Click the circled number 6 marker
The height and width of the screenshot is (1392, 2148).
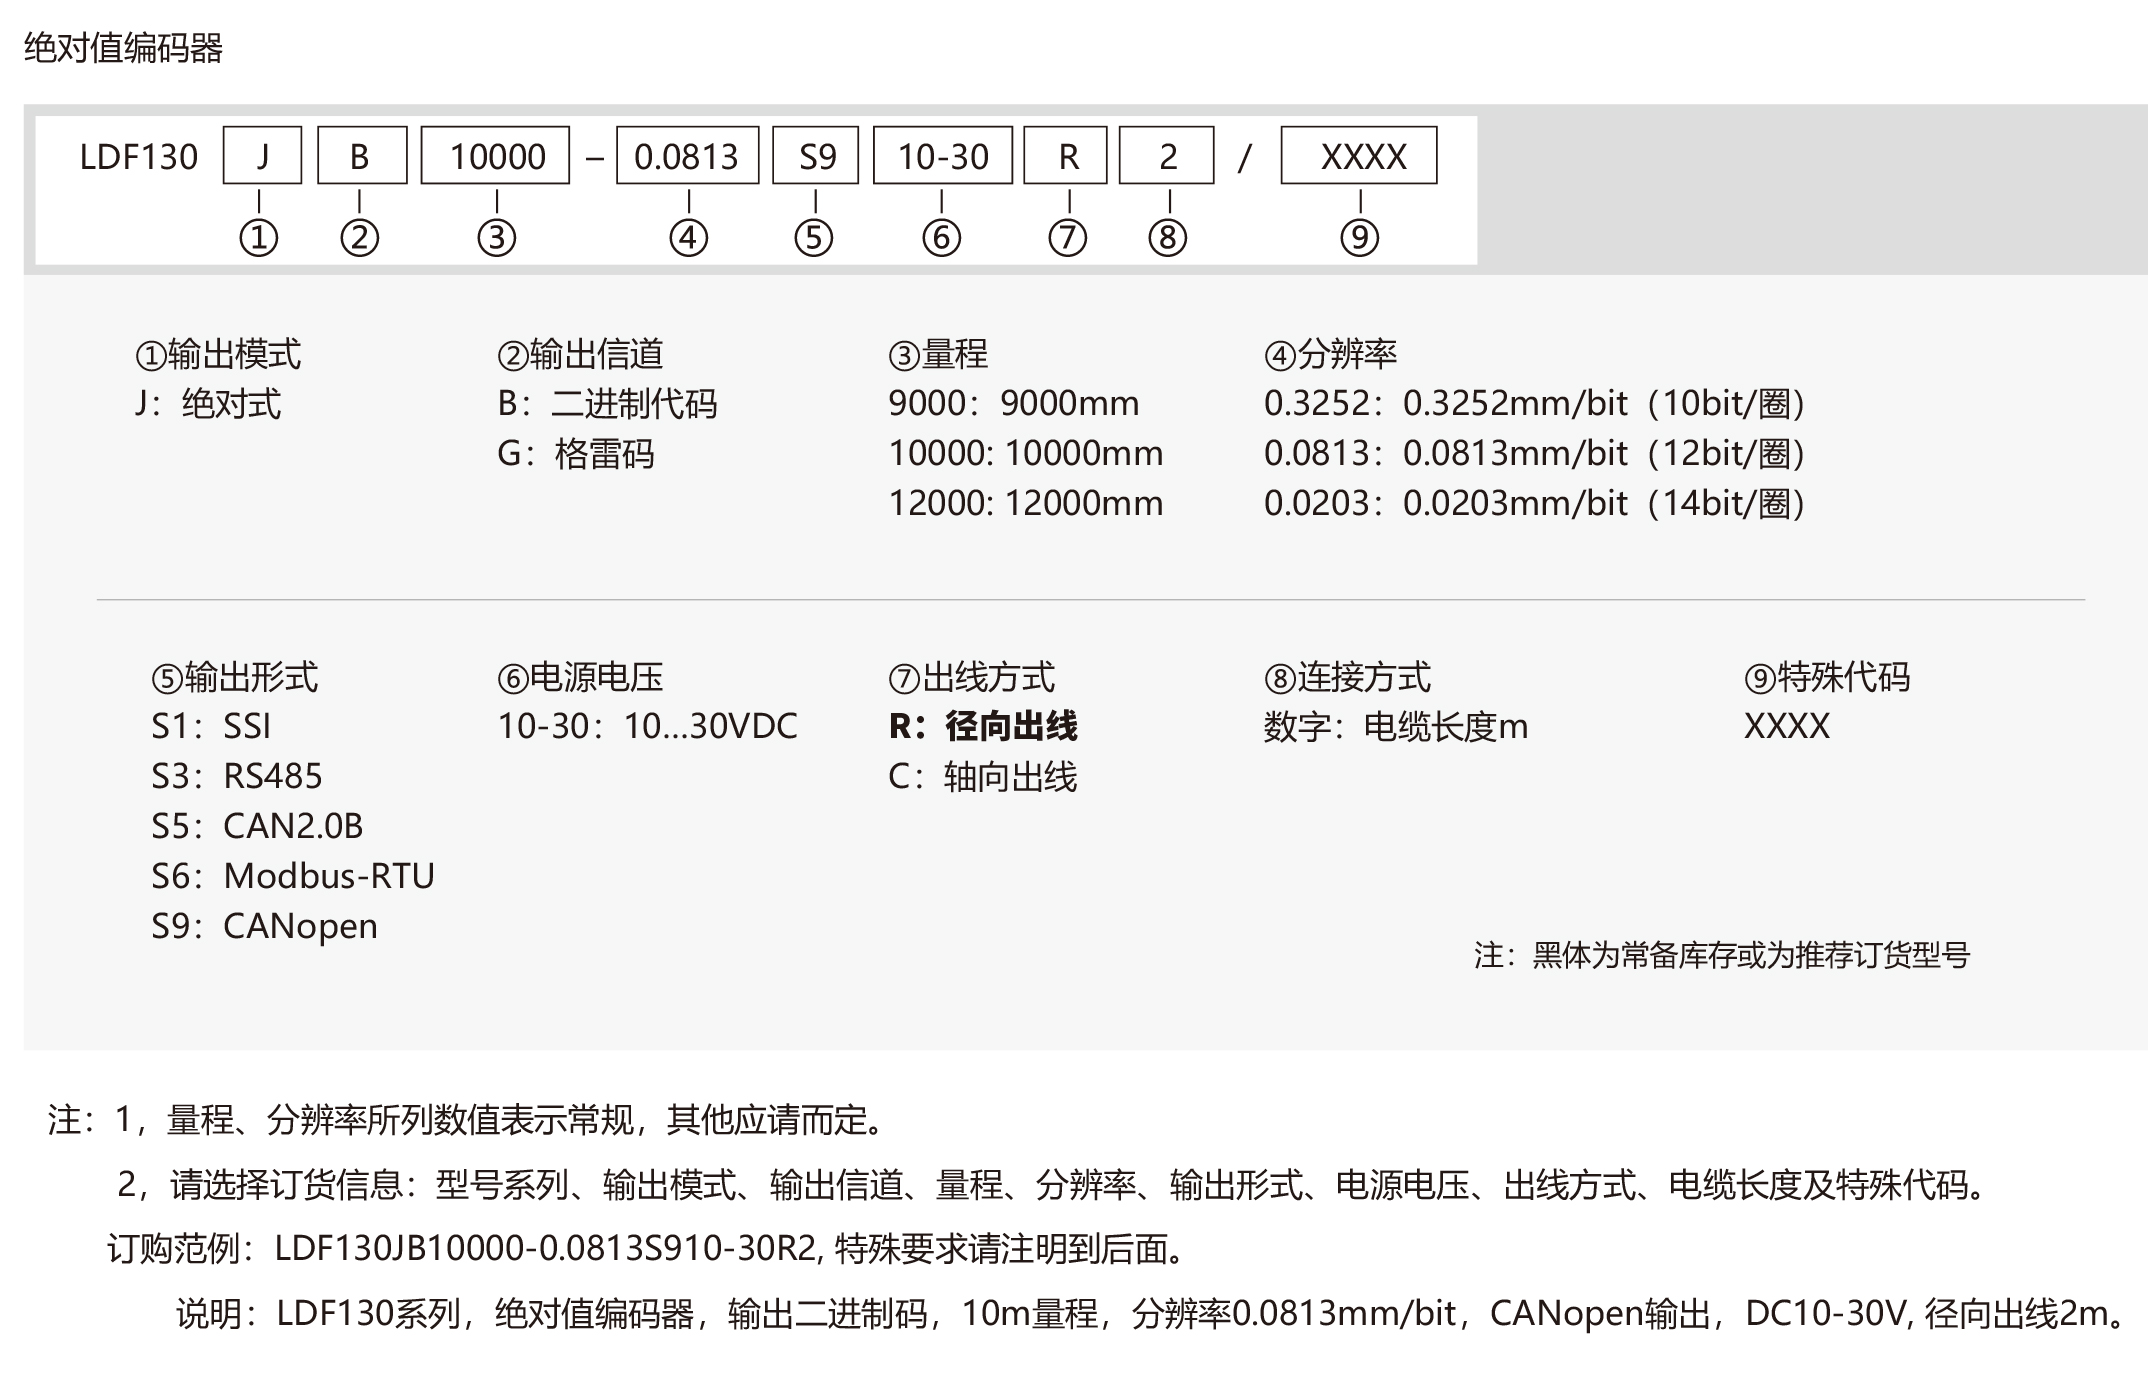941,238
